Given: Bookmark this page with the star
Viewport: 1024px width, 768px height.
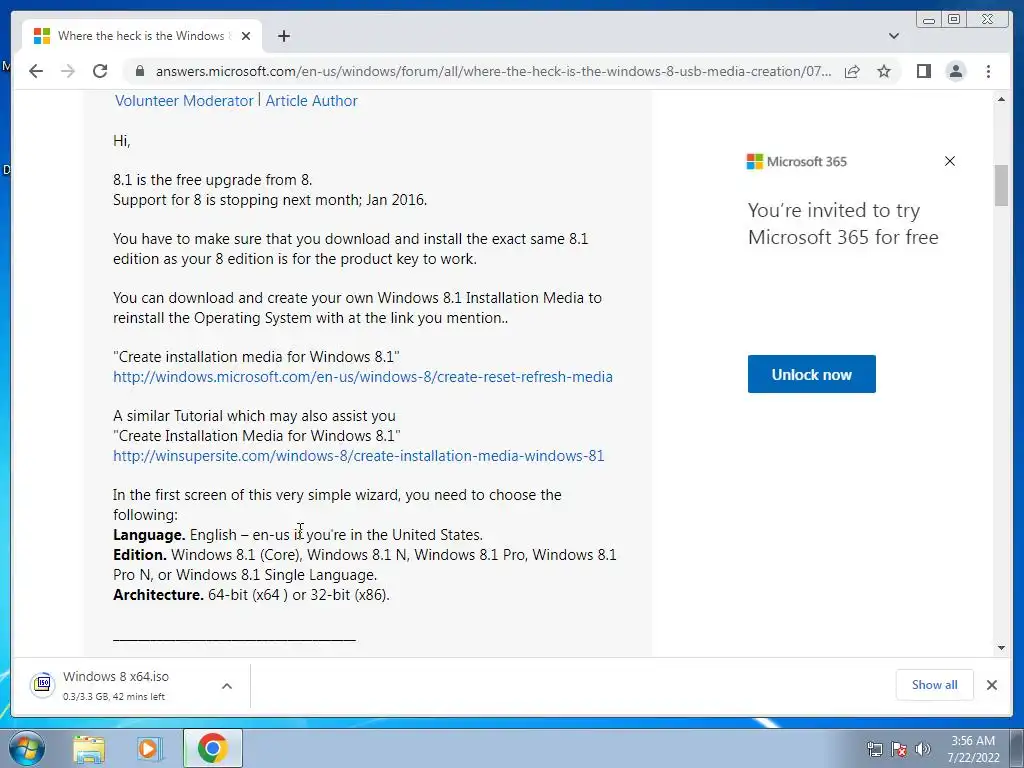Looking at the screenshot, I should point(884,71).
